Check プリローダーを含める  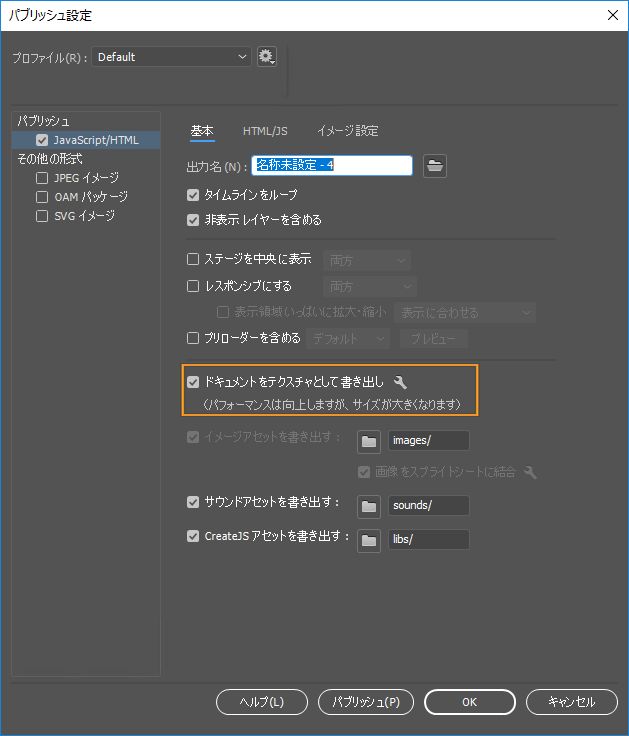coord(193,338)
